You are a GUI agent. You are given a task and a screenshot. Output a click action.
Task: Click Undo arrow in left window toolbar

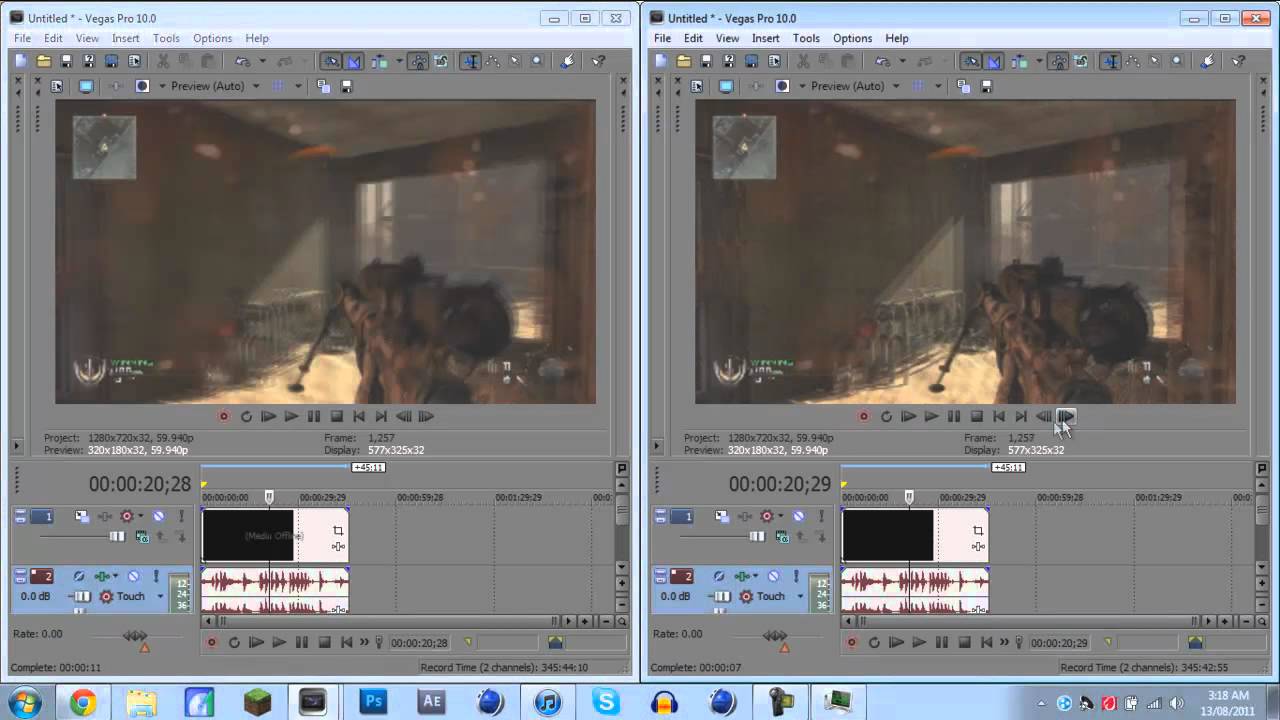click(241, 61)
